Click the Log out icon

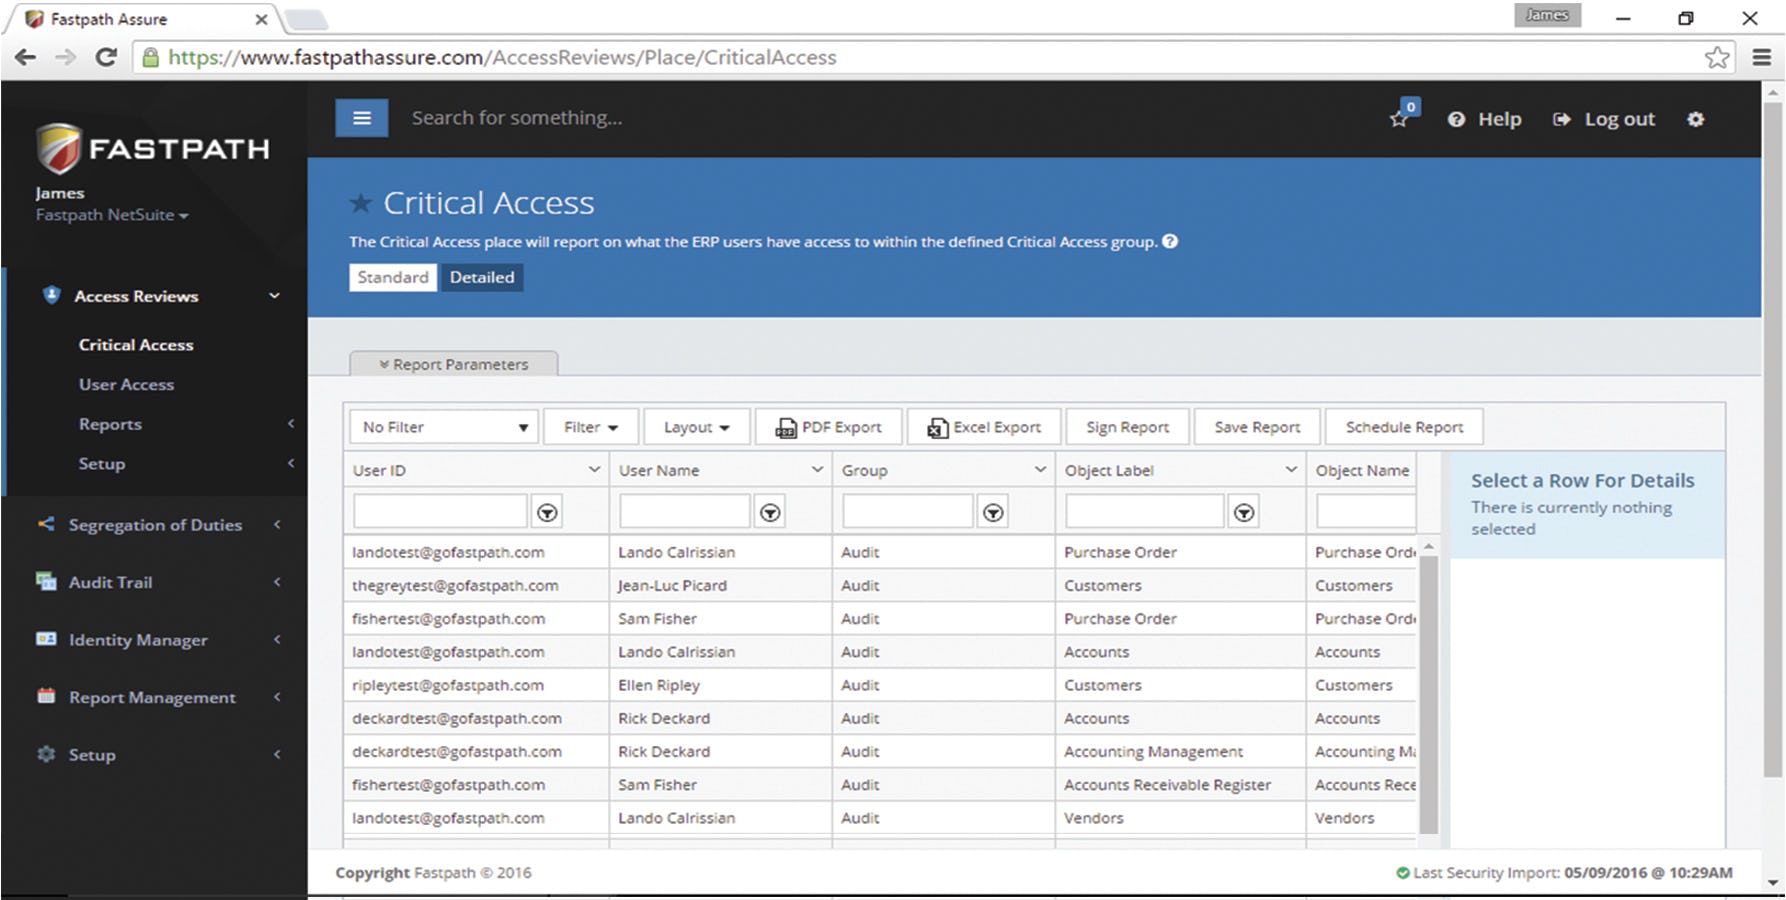[1562, 118]
